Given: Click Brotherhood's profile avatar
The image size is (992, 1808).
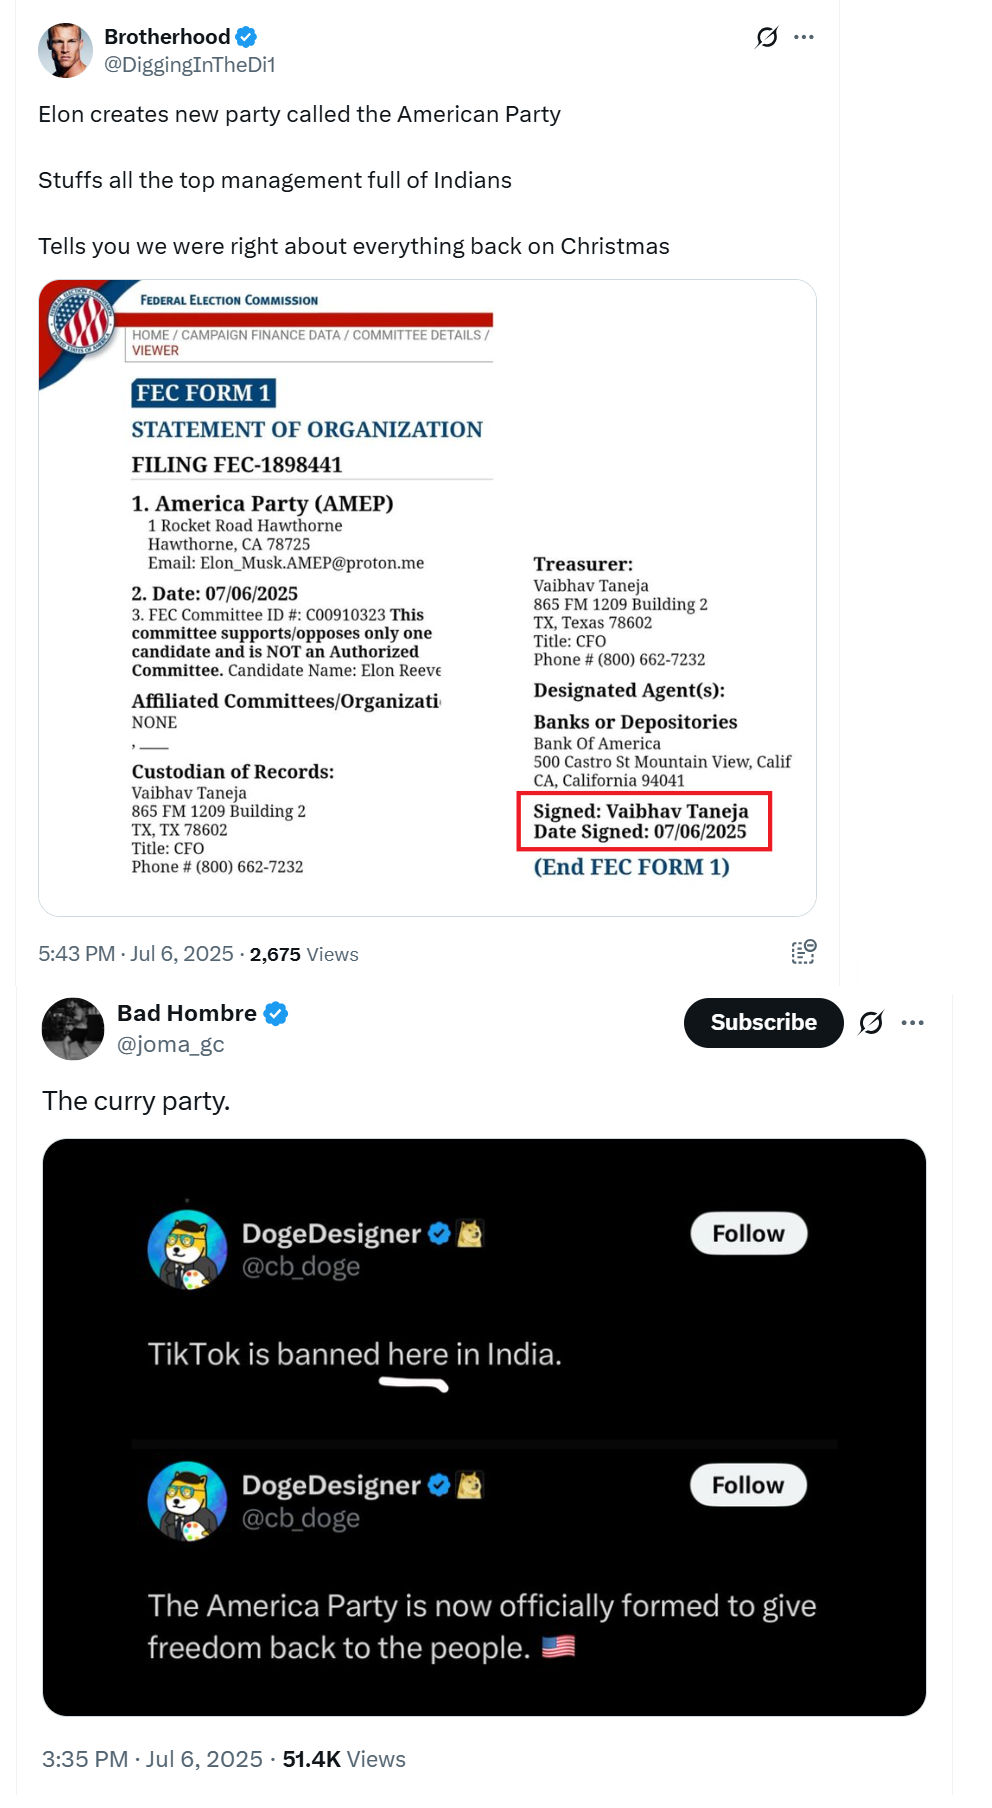Looking at the screenshot, I should tap(65, 50).
